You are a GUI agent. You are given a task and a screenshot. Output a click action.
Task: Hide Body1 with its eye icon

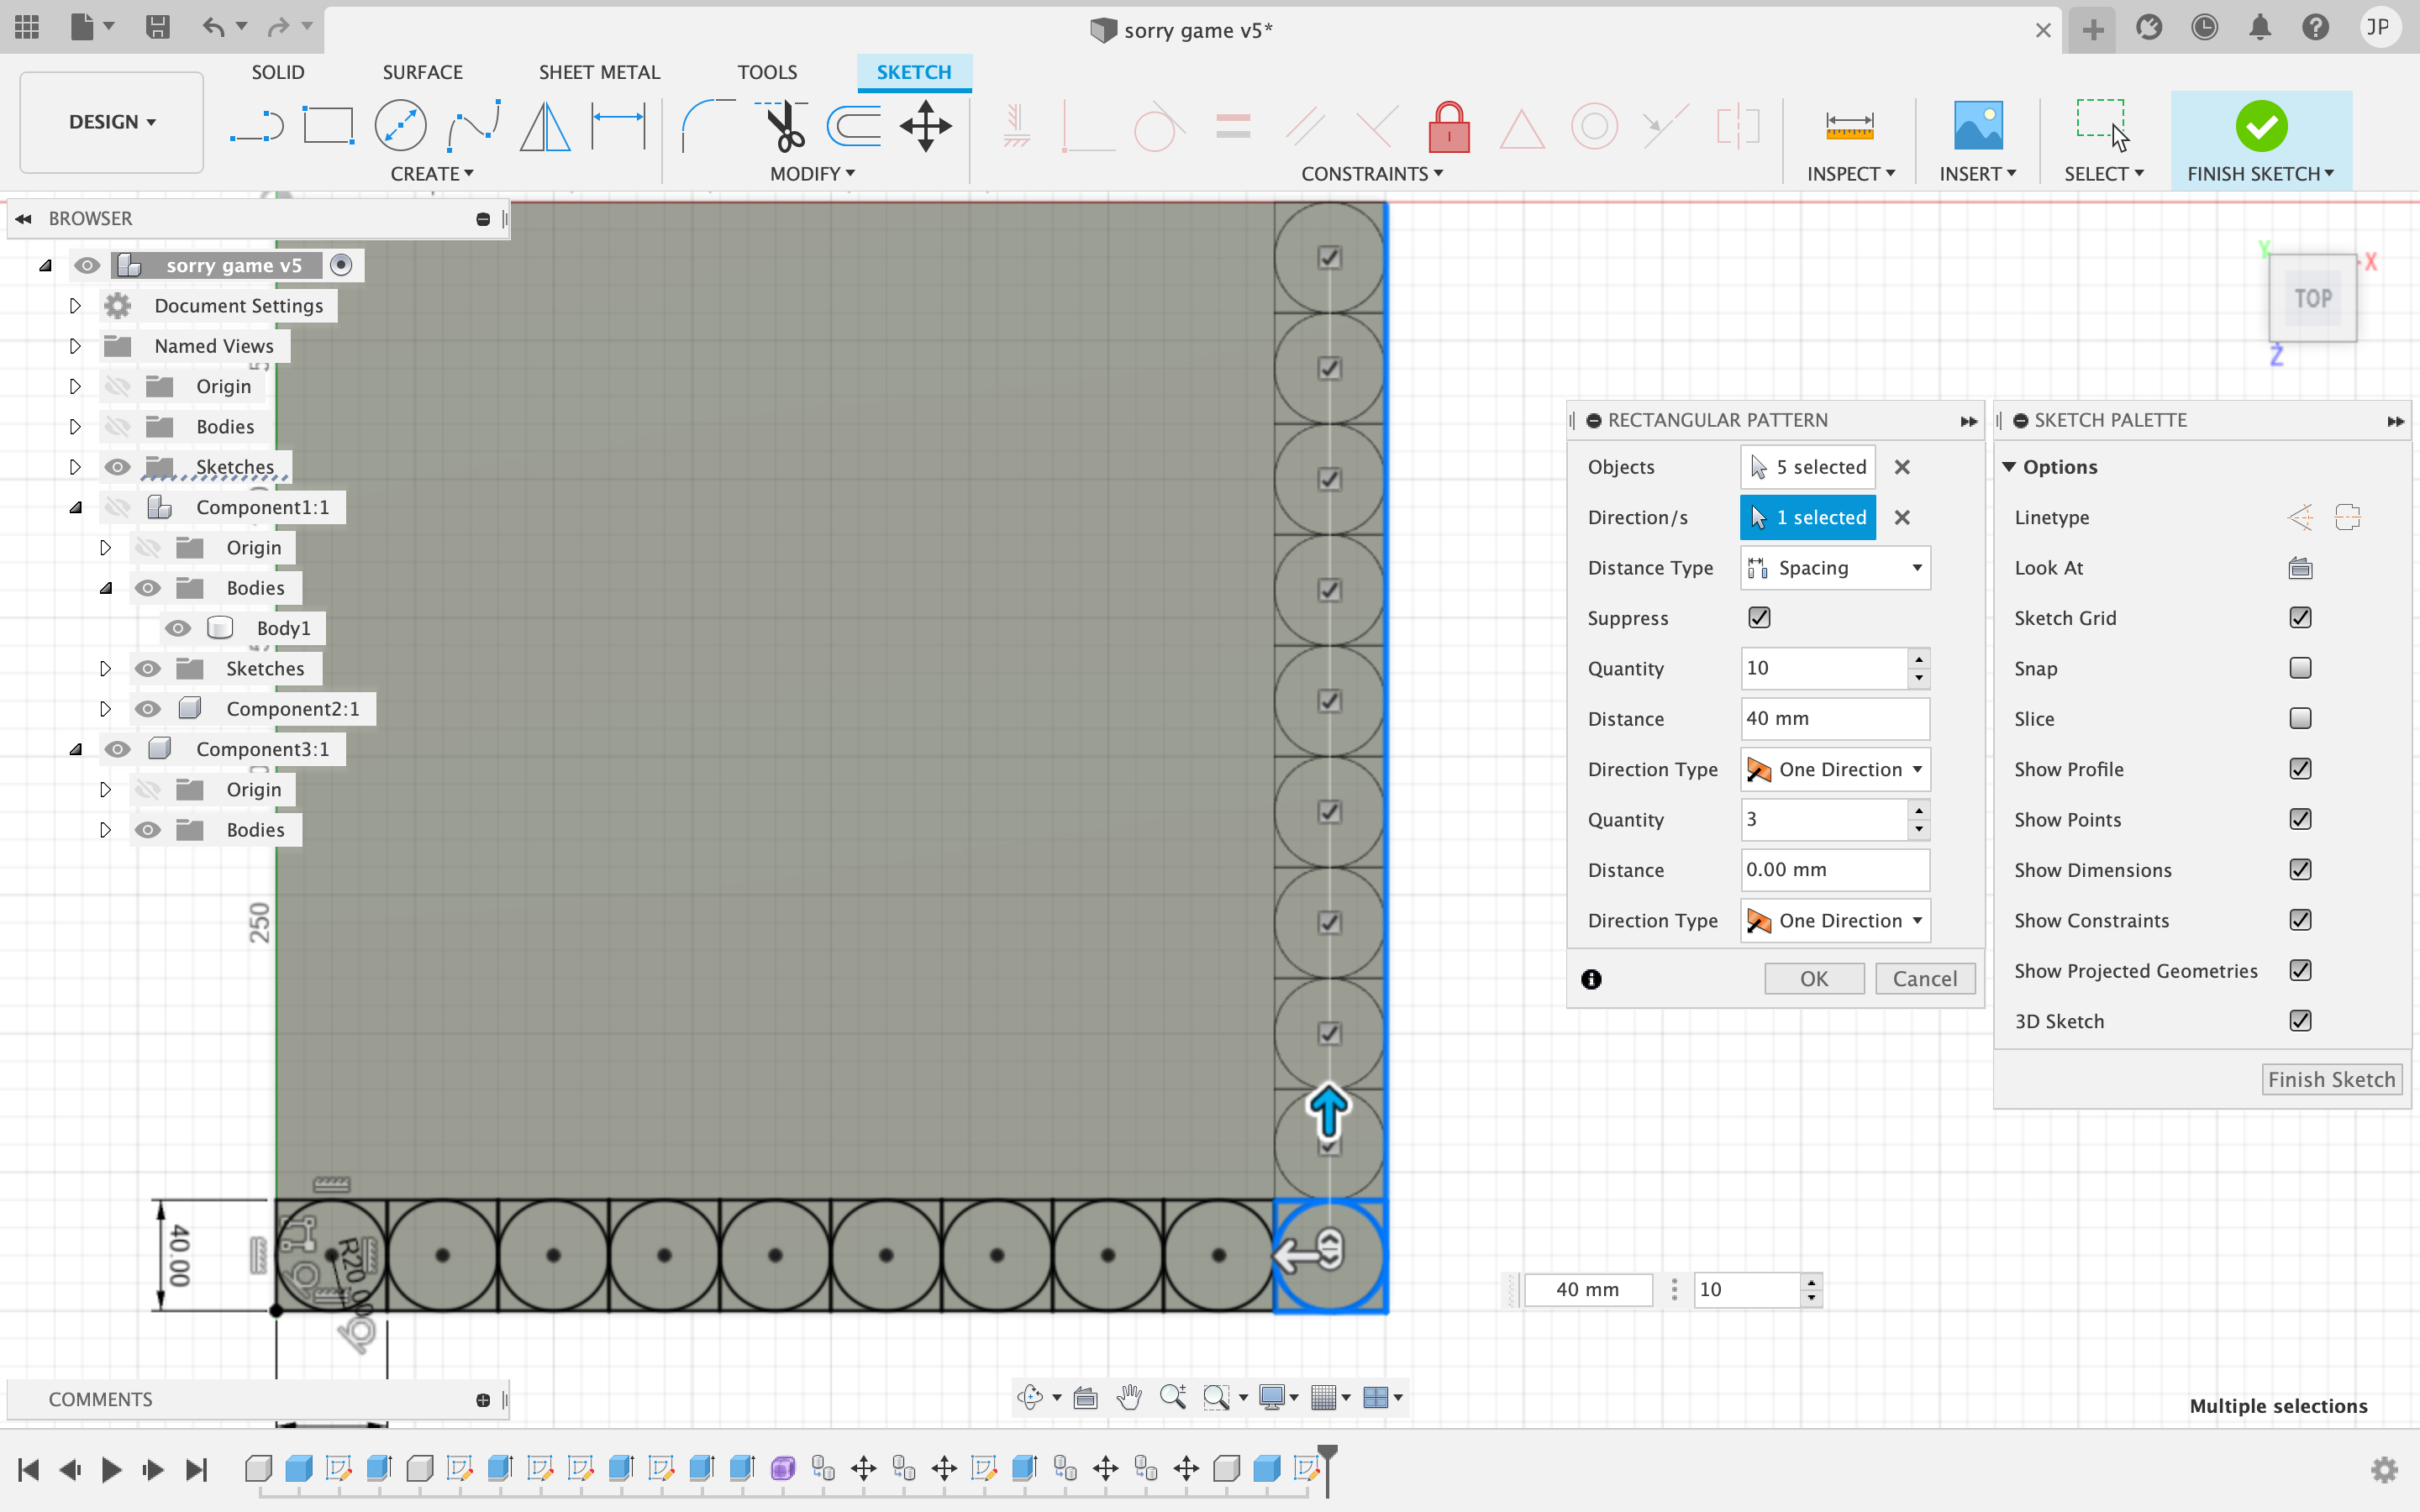(178, 628)
